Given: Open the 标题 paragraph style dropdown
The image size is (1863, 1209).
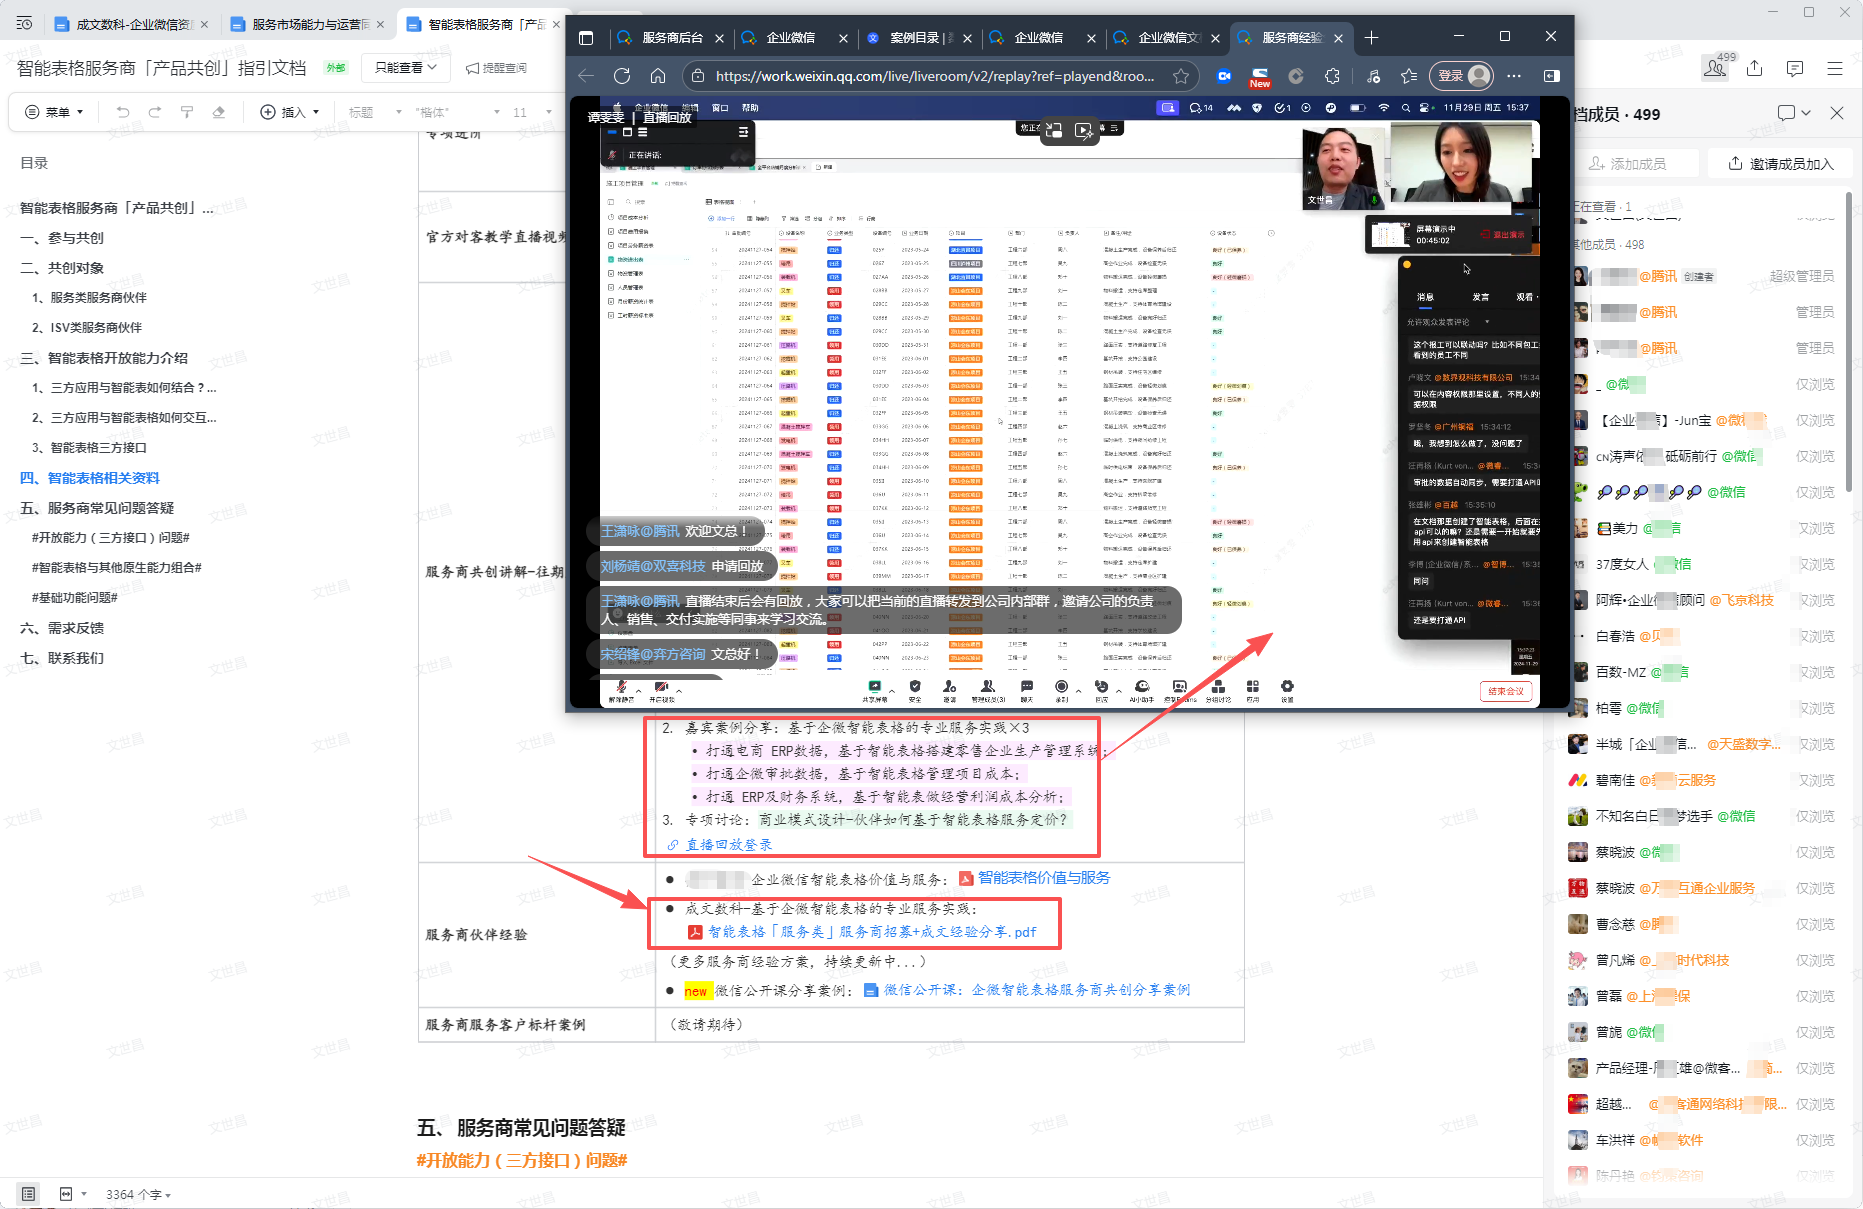Looking at the screenshot, I should 374,112.
